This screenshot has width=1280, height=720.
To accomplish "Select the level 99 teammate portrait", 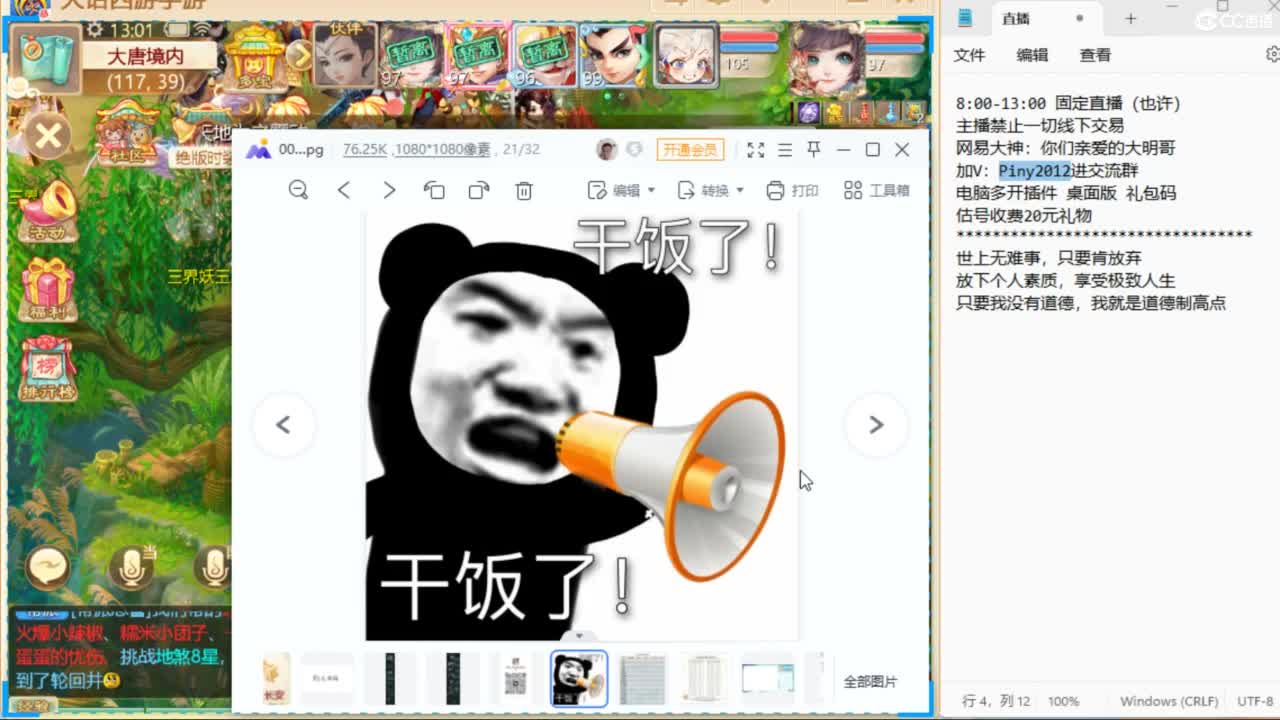I will (614, 55).
